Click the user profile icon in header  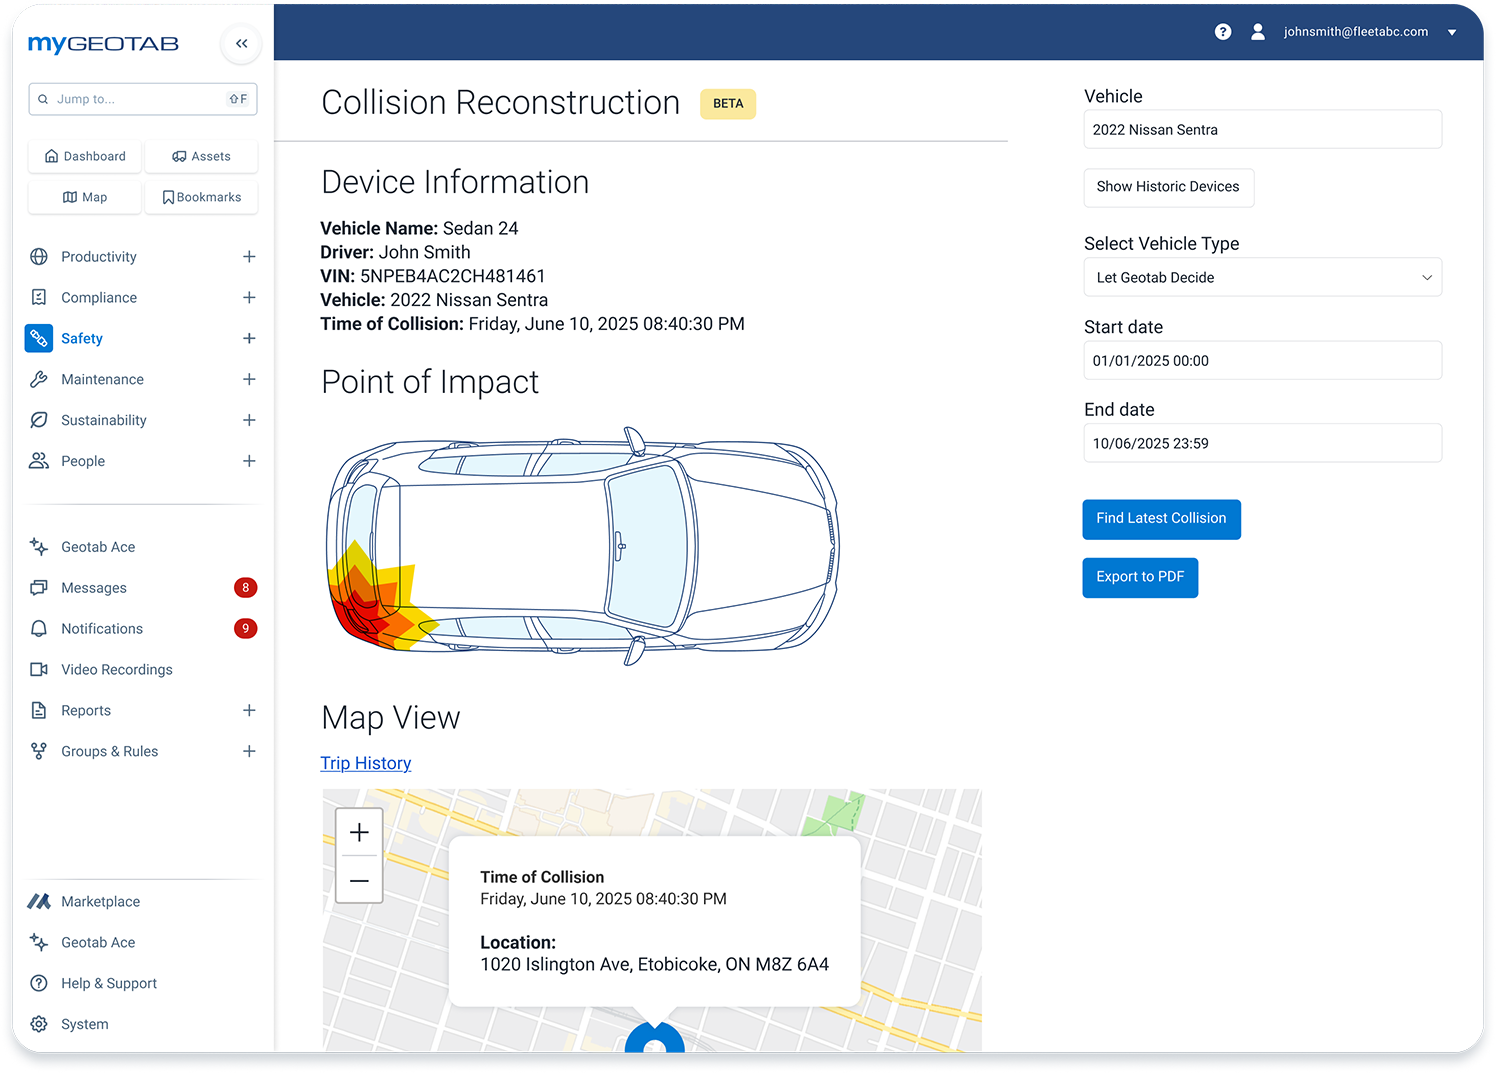point(1258,32)
